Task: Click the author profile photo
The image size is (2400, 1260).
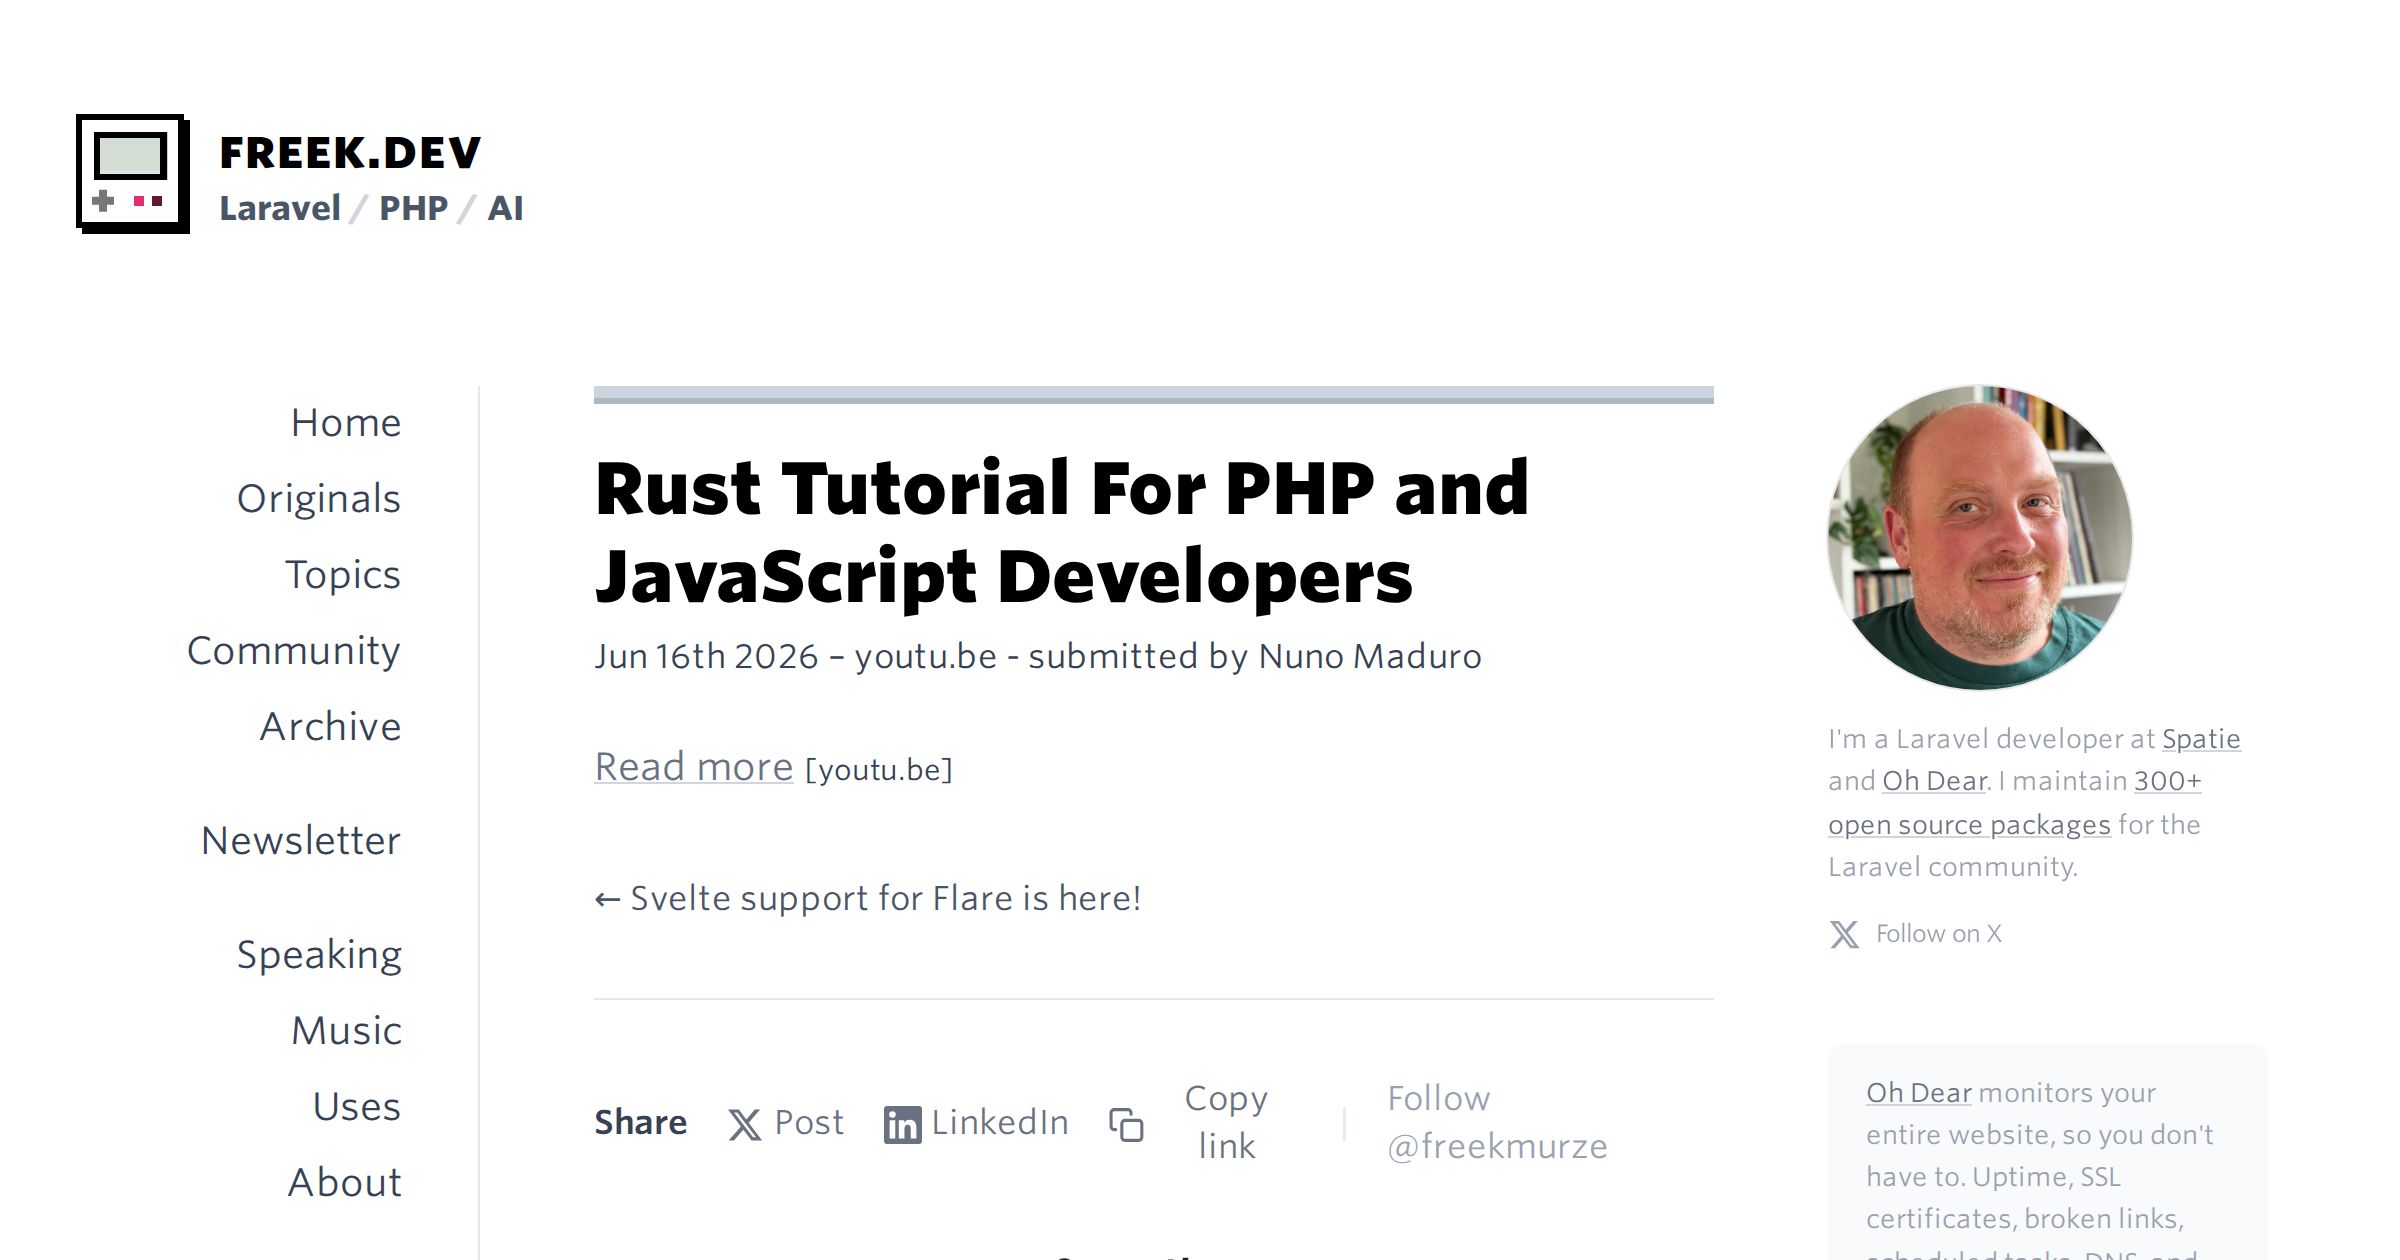Action: [1980, 538]
